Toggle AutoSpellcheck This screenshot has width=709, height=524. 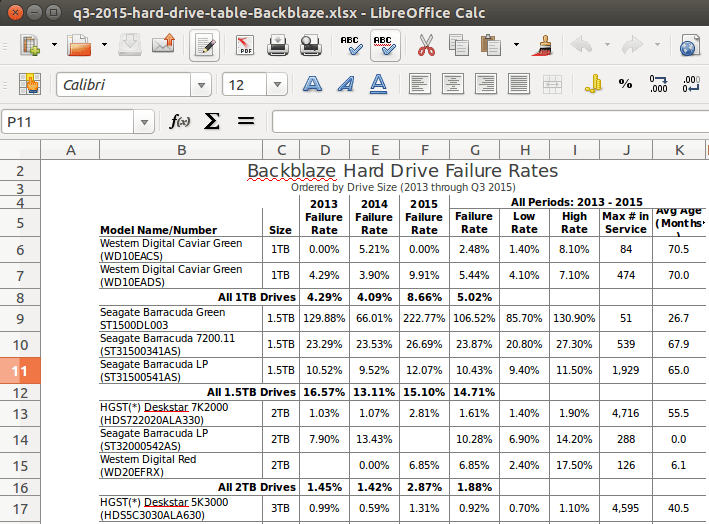[x=385, y=45]
